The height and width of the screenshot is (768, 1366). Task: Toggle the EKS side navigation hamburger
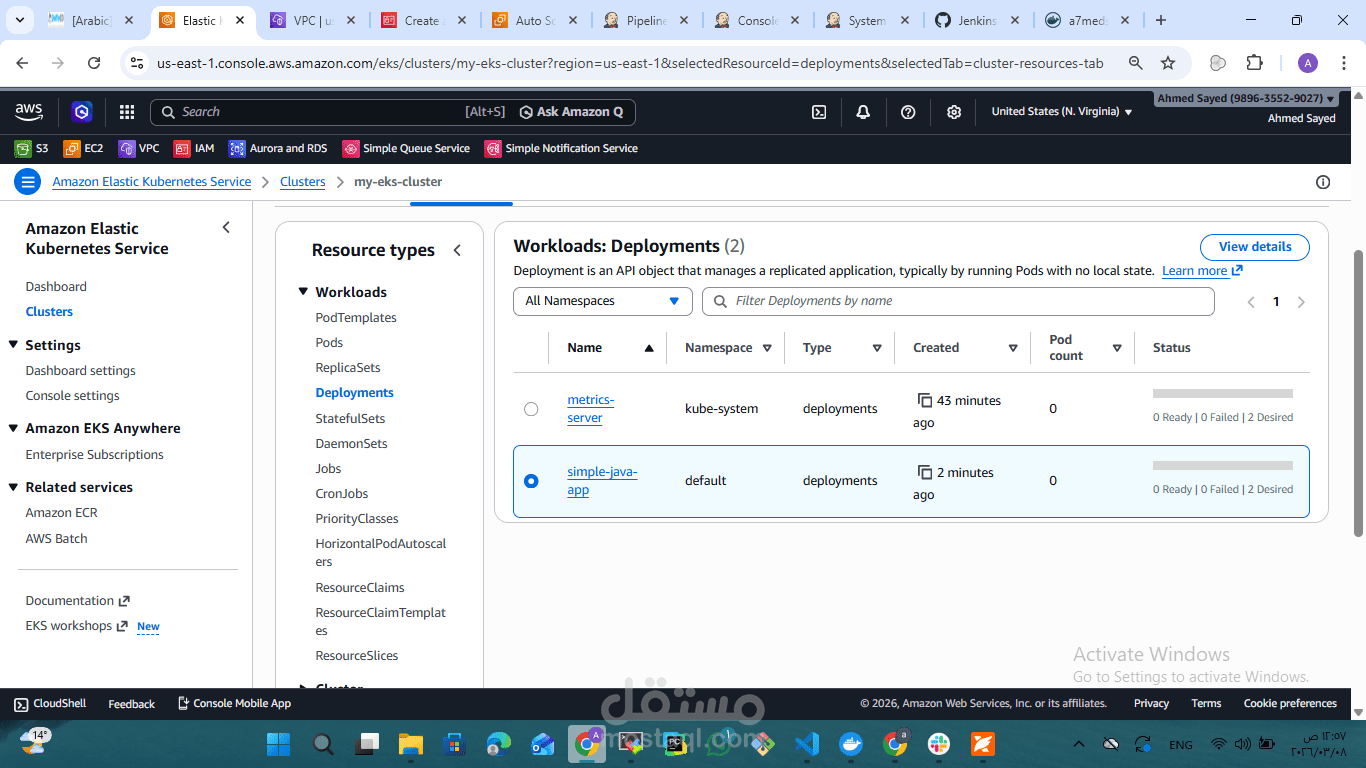tap(28, 182)
